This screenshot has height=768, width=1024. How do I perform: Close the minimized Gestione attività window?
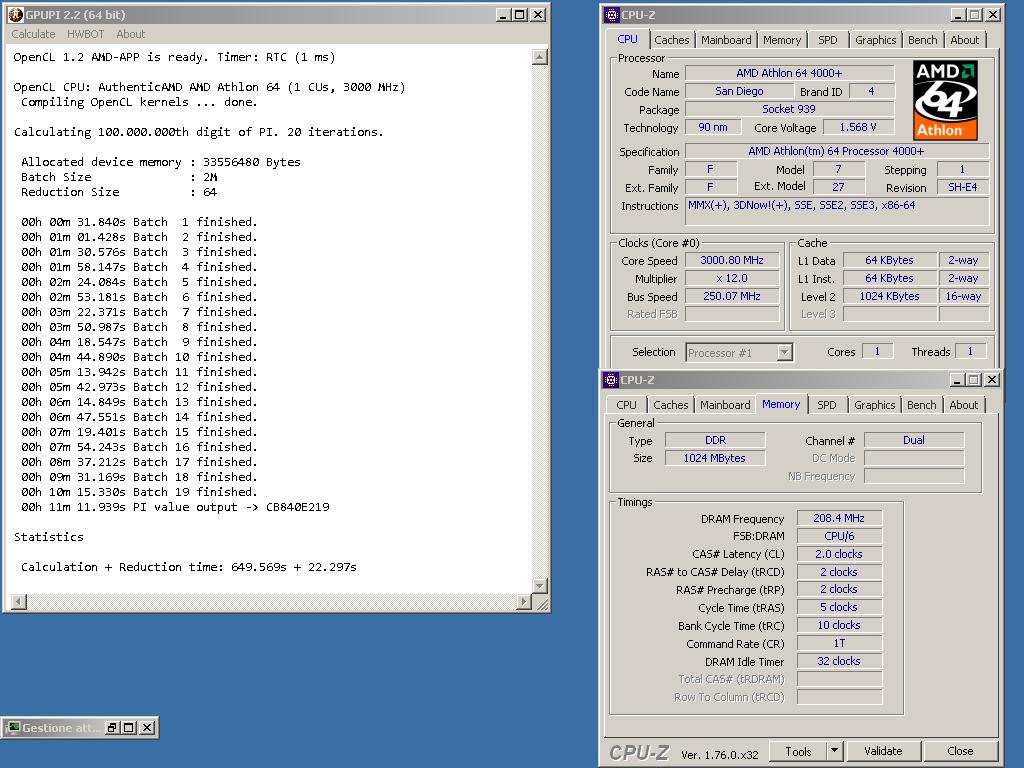[147, 728]
